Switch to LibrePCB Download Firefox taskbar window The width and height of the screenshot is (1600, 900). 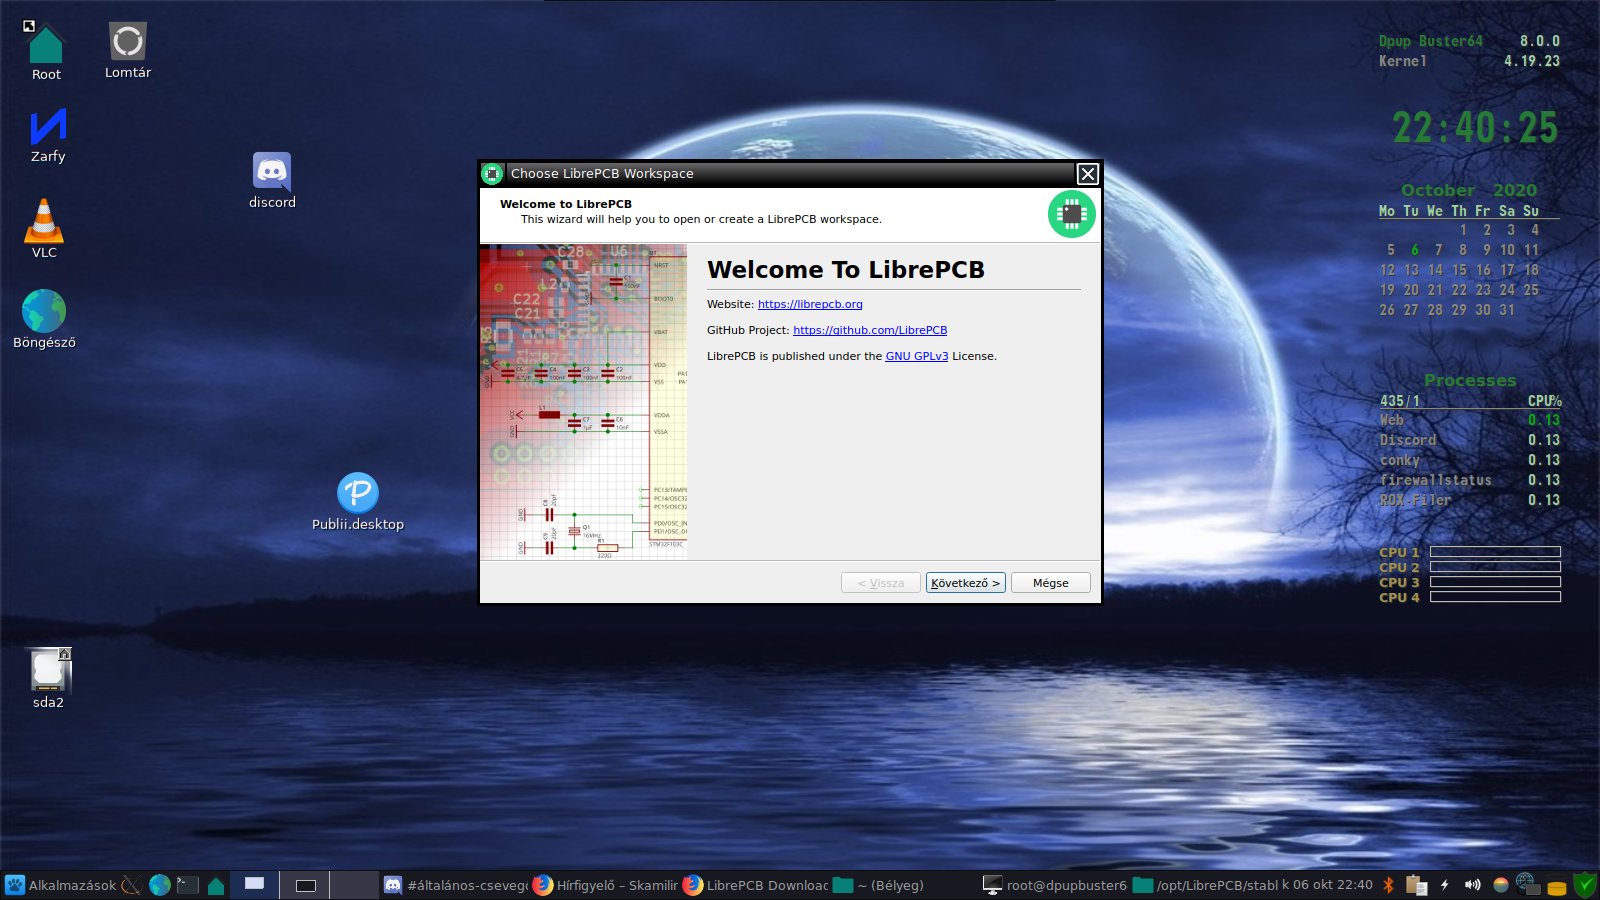click(755, 885)
